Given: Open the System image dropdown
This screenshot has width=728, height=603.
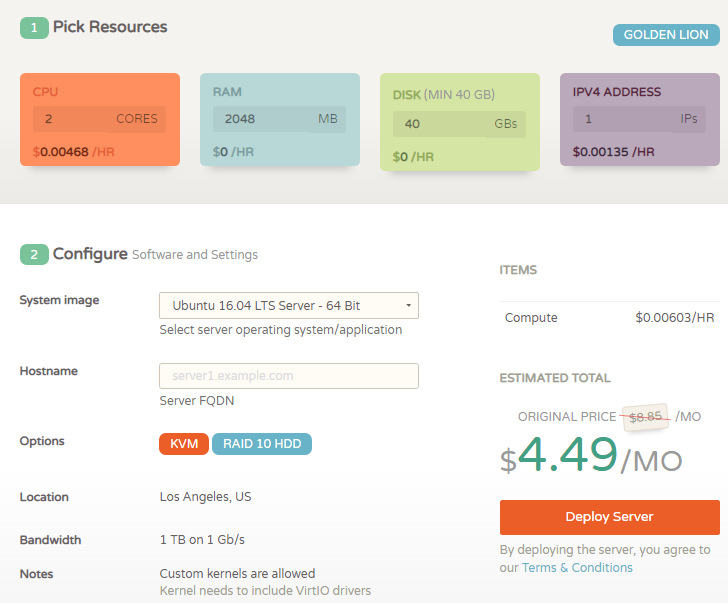Looking at the screenshot, I should point(288,305).
